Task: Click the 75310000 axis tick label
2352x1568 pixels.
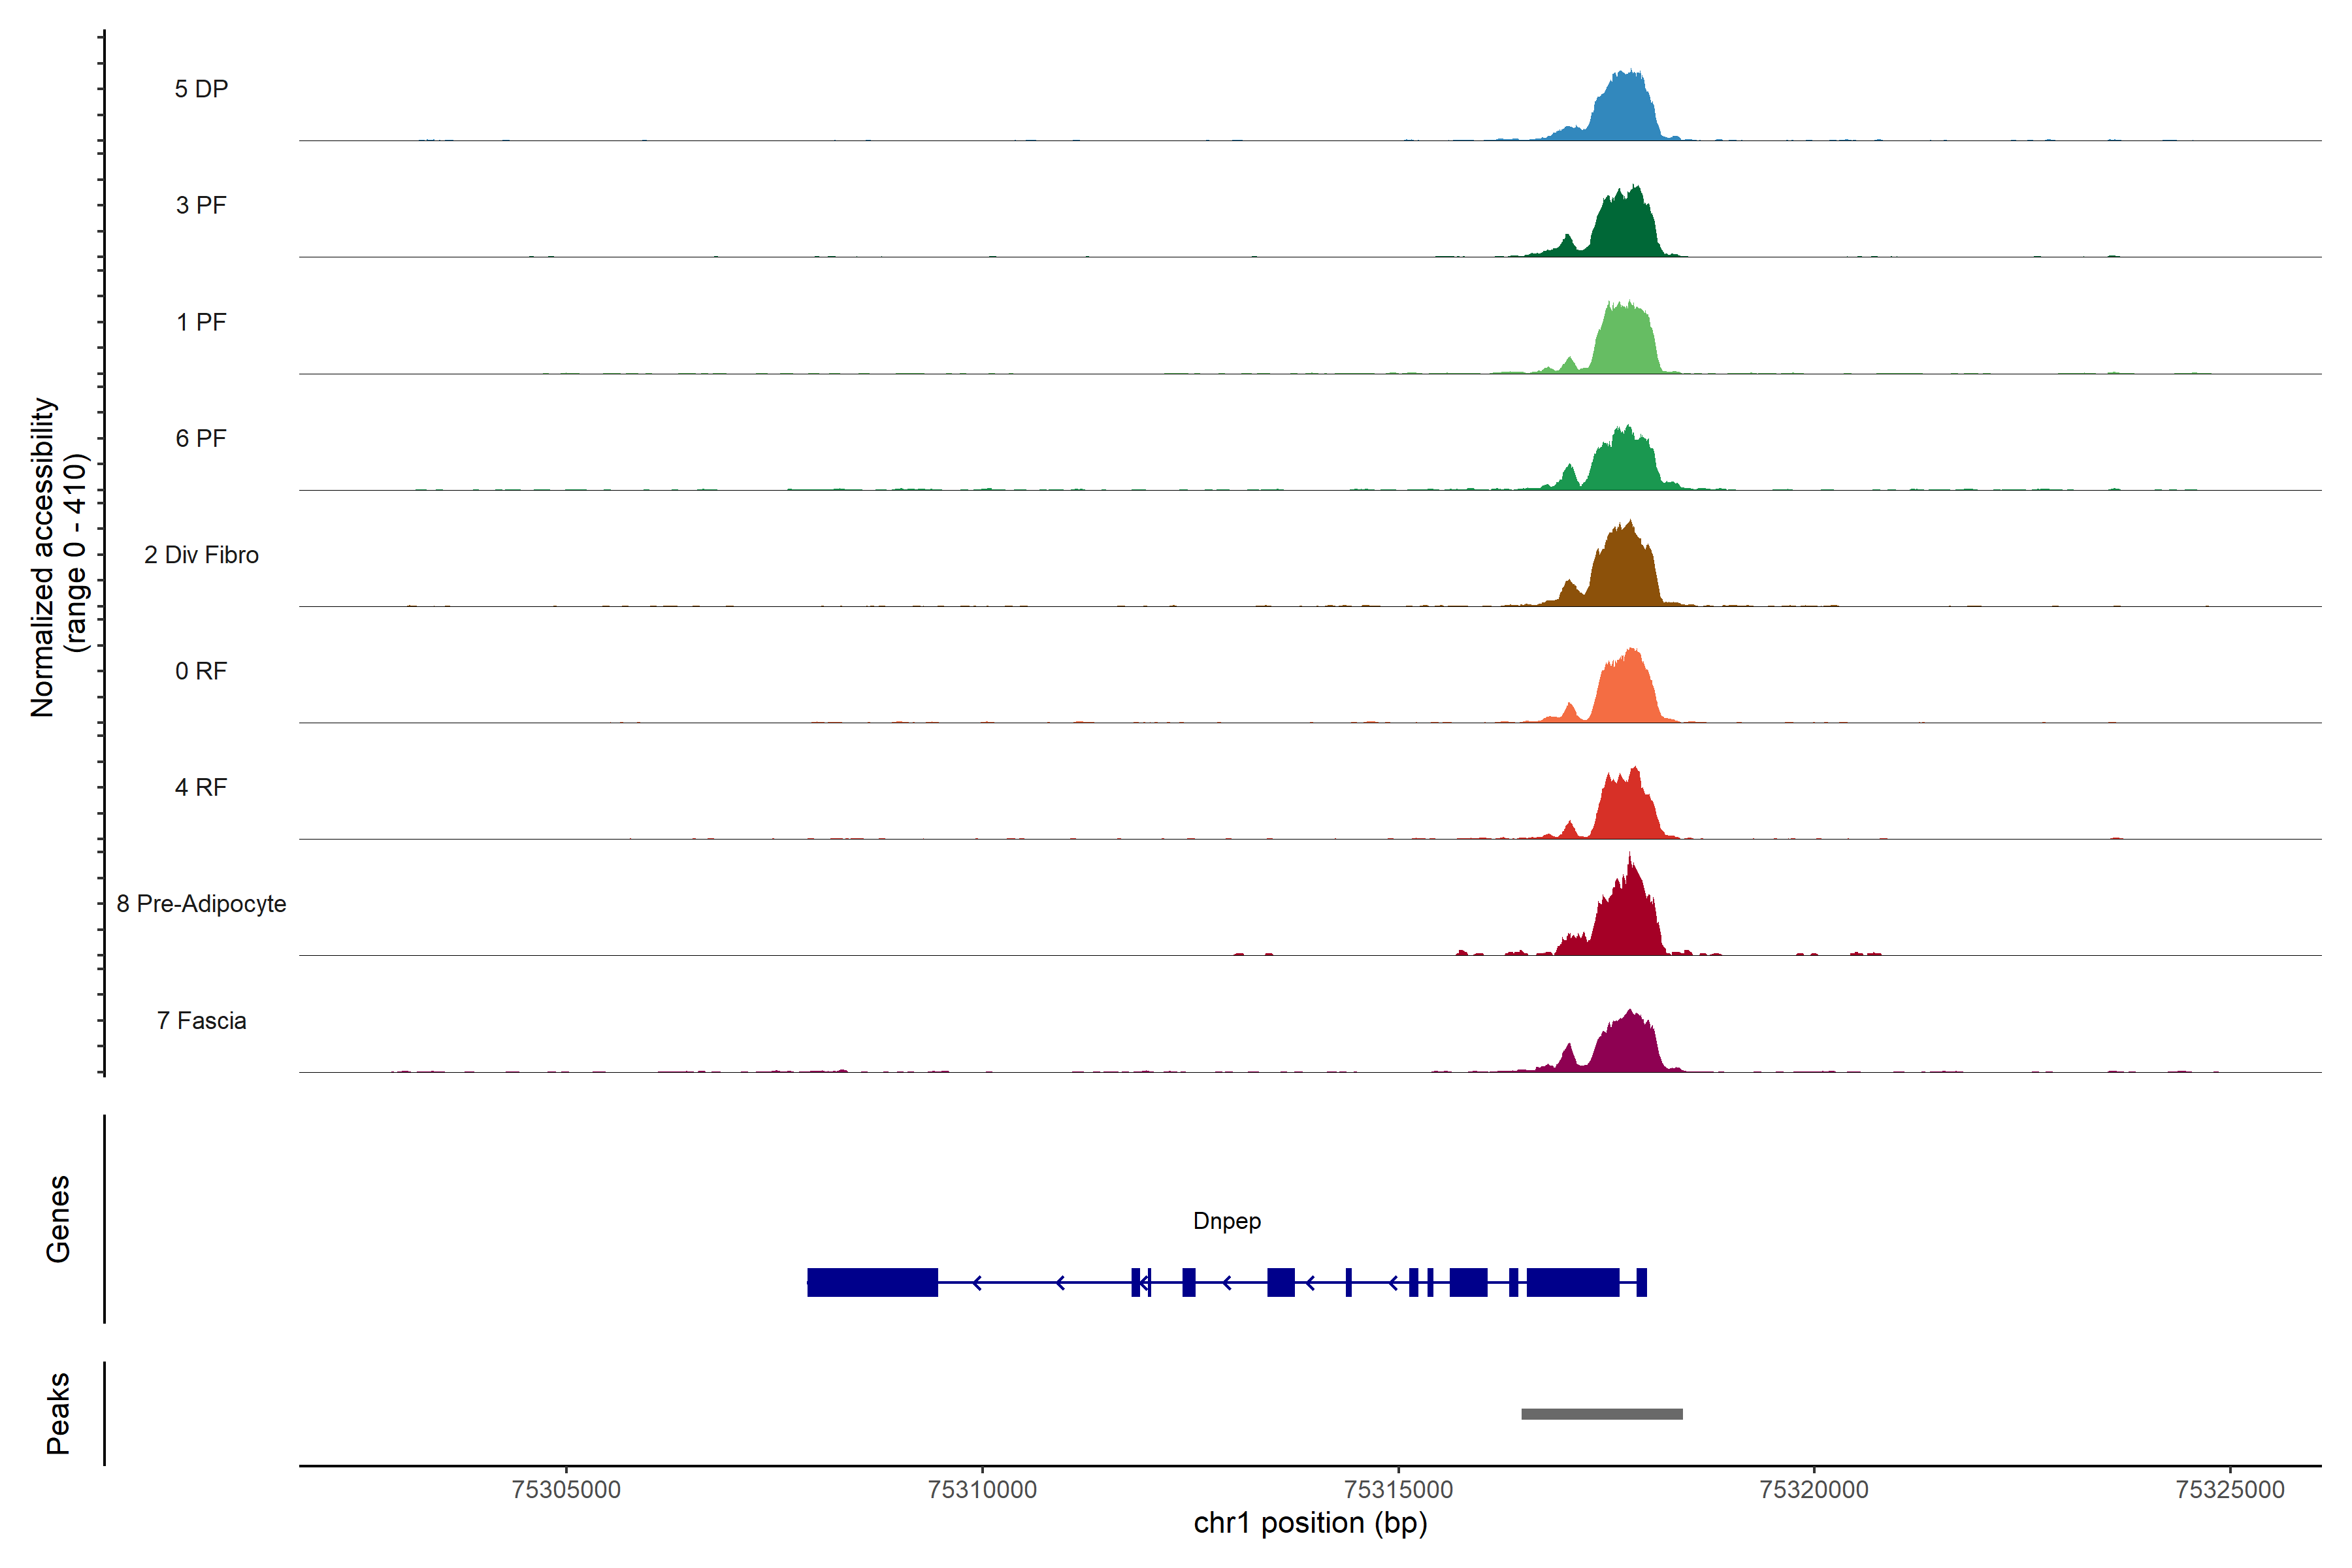Action: (982, 1489)
